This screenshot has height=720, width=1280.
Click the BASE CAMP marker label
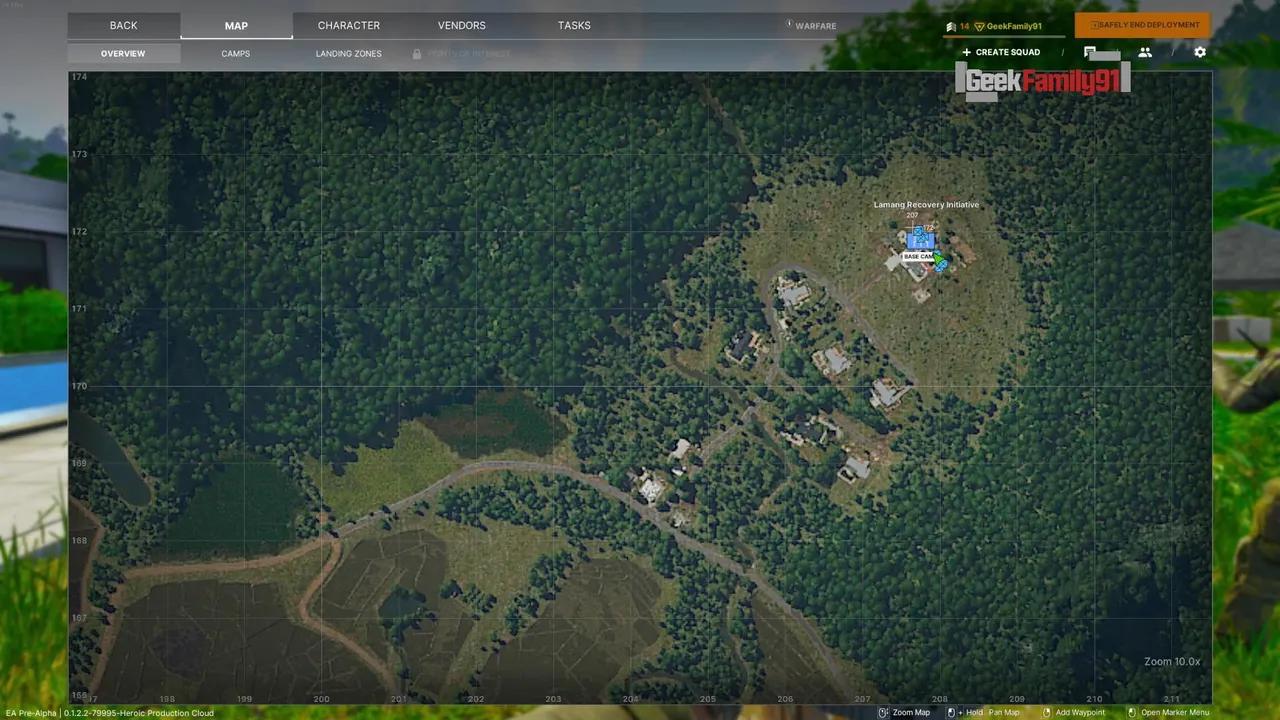[918, 257]
